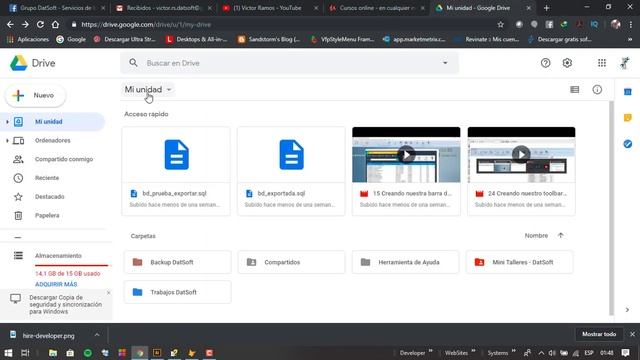640x360 pixels.
Task: Show hidden system tray icons
Action: (x=541, y=353)
